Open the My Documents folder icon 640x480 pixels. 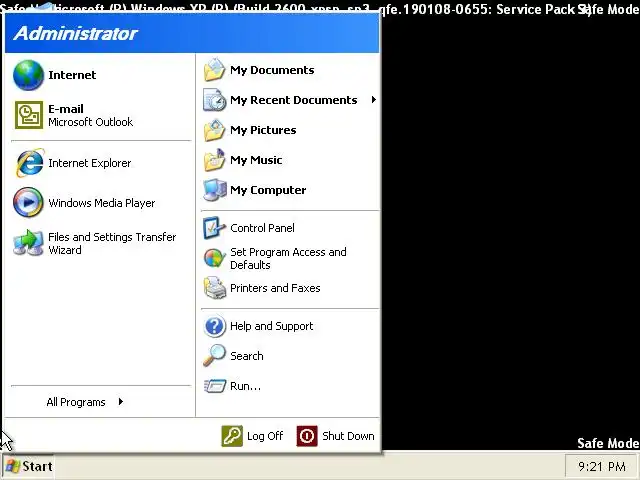214,70
